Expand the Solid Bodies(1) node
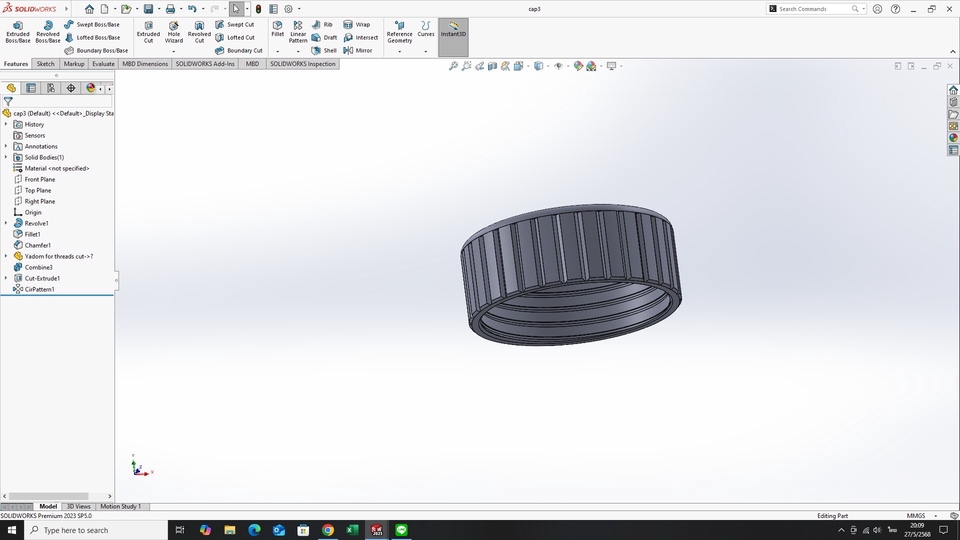 tap(6, 157)
